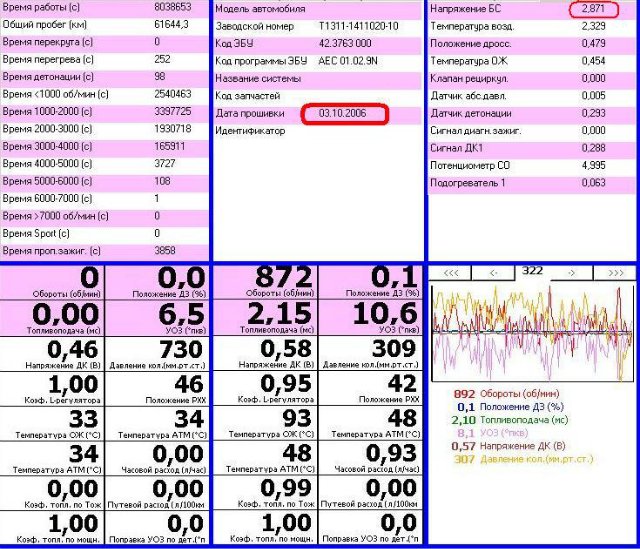Select the Потенциометр СО row
Image resolution: width=640 pixels, height=549 pixels.
532,165
